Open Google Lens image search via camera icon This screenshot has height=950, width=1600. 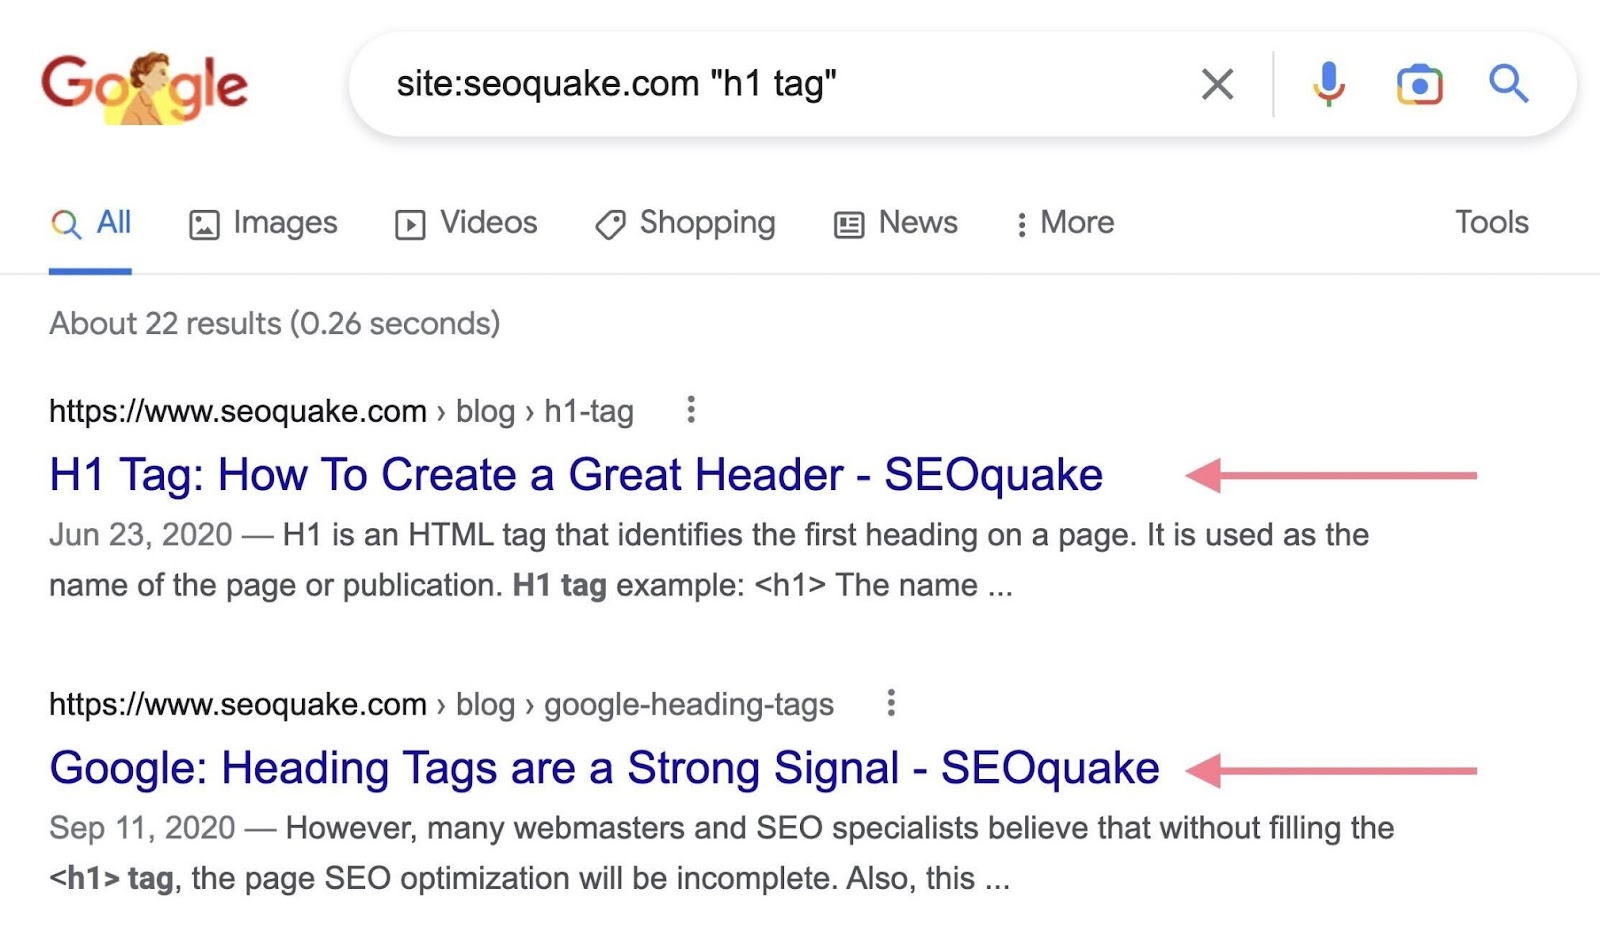click(x=1419, y=84)
